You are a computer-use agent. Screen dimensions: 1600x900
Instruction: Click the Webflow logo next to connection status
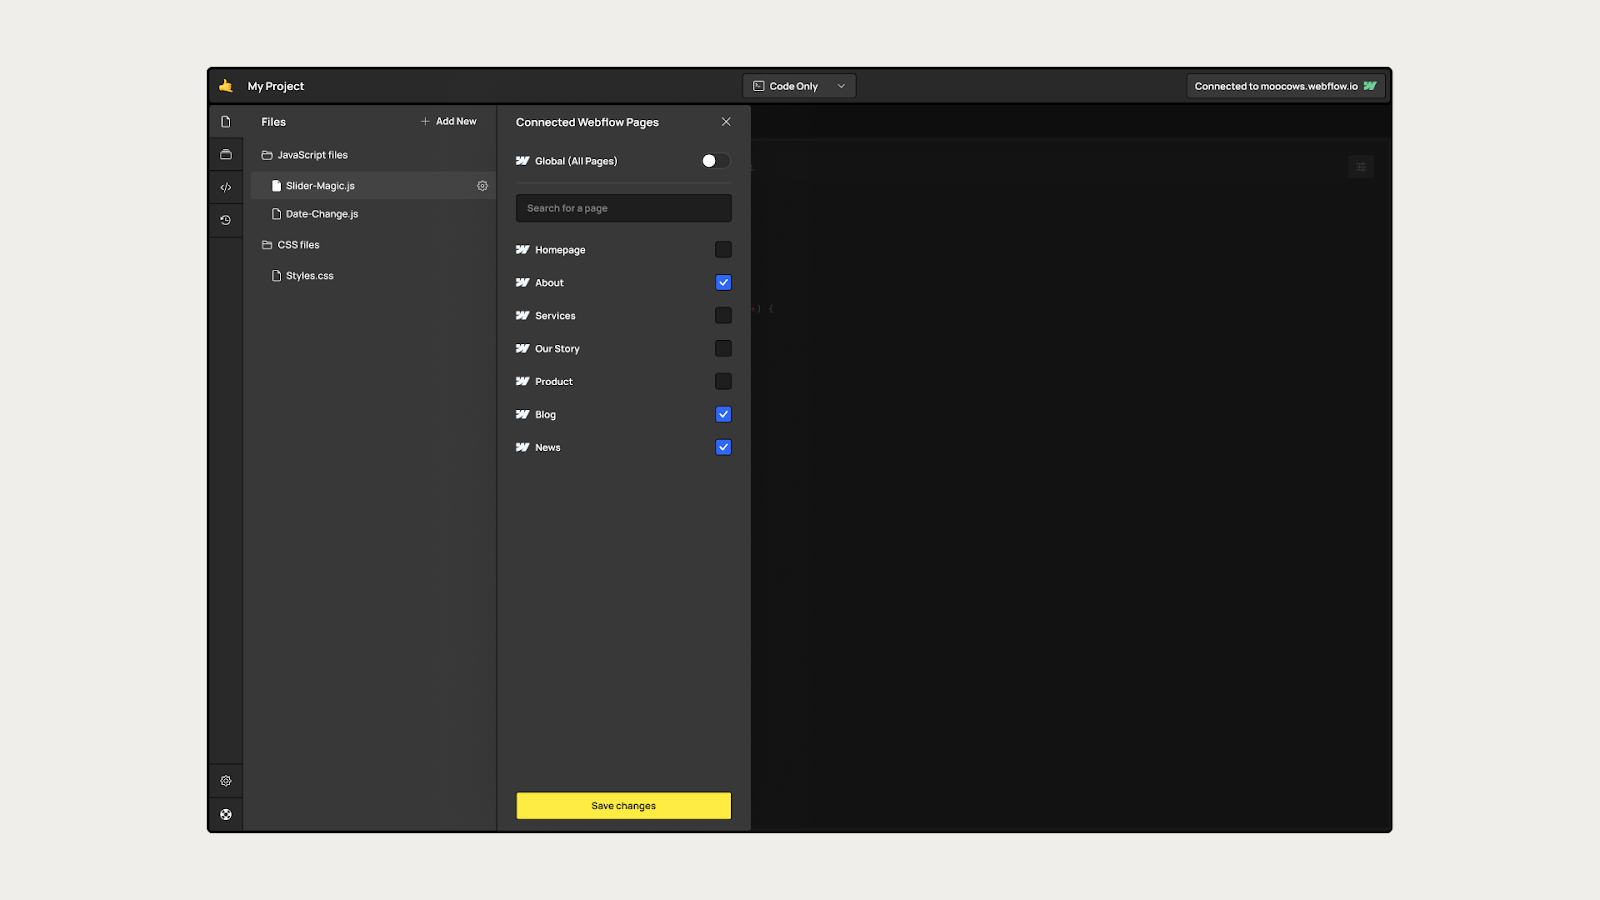tap(1370, 86)
